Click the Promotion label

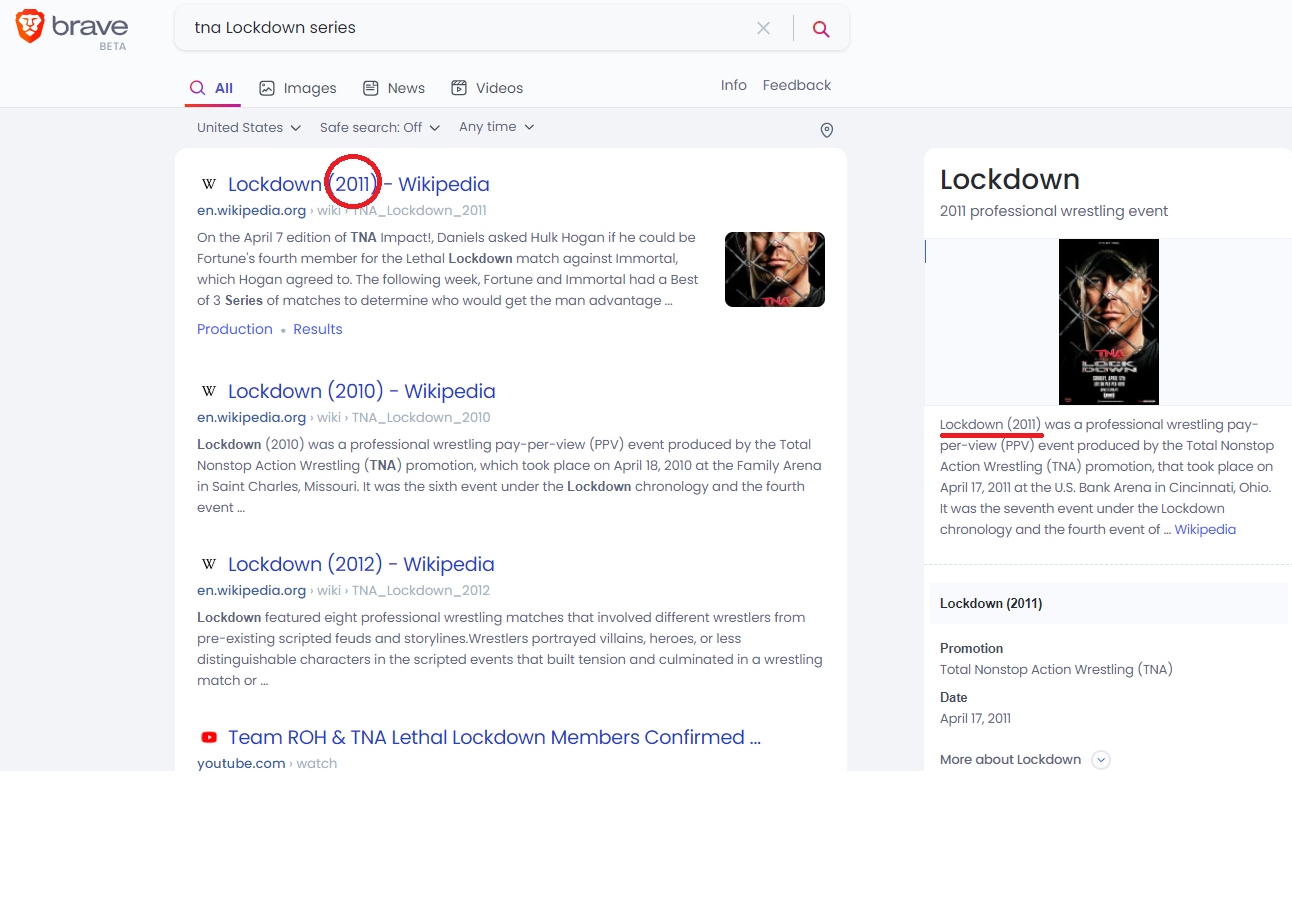(x=971, y=648)
